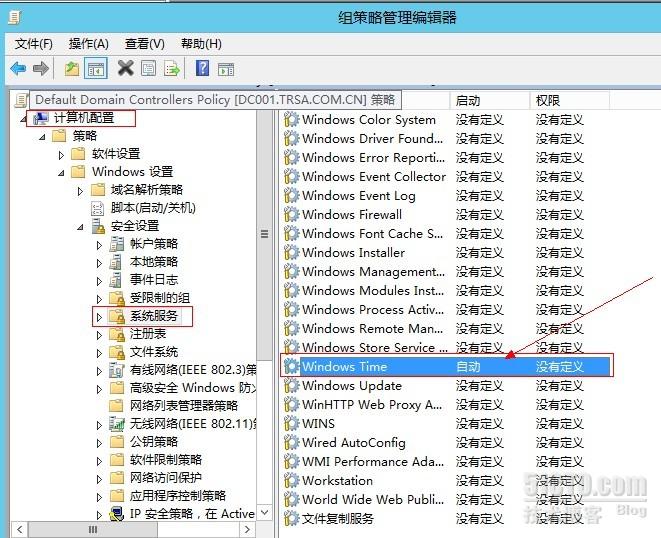Viewport: 661px width, 538px height.
Task: Select the 应用程序控制策略 tree item
Action: tap(178, 495)
